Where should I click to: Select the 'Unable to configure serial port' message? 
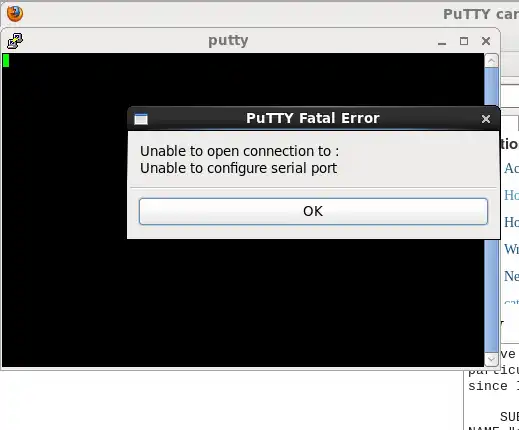238,168
